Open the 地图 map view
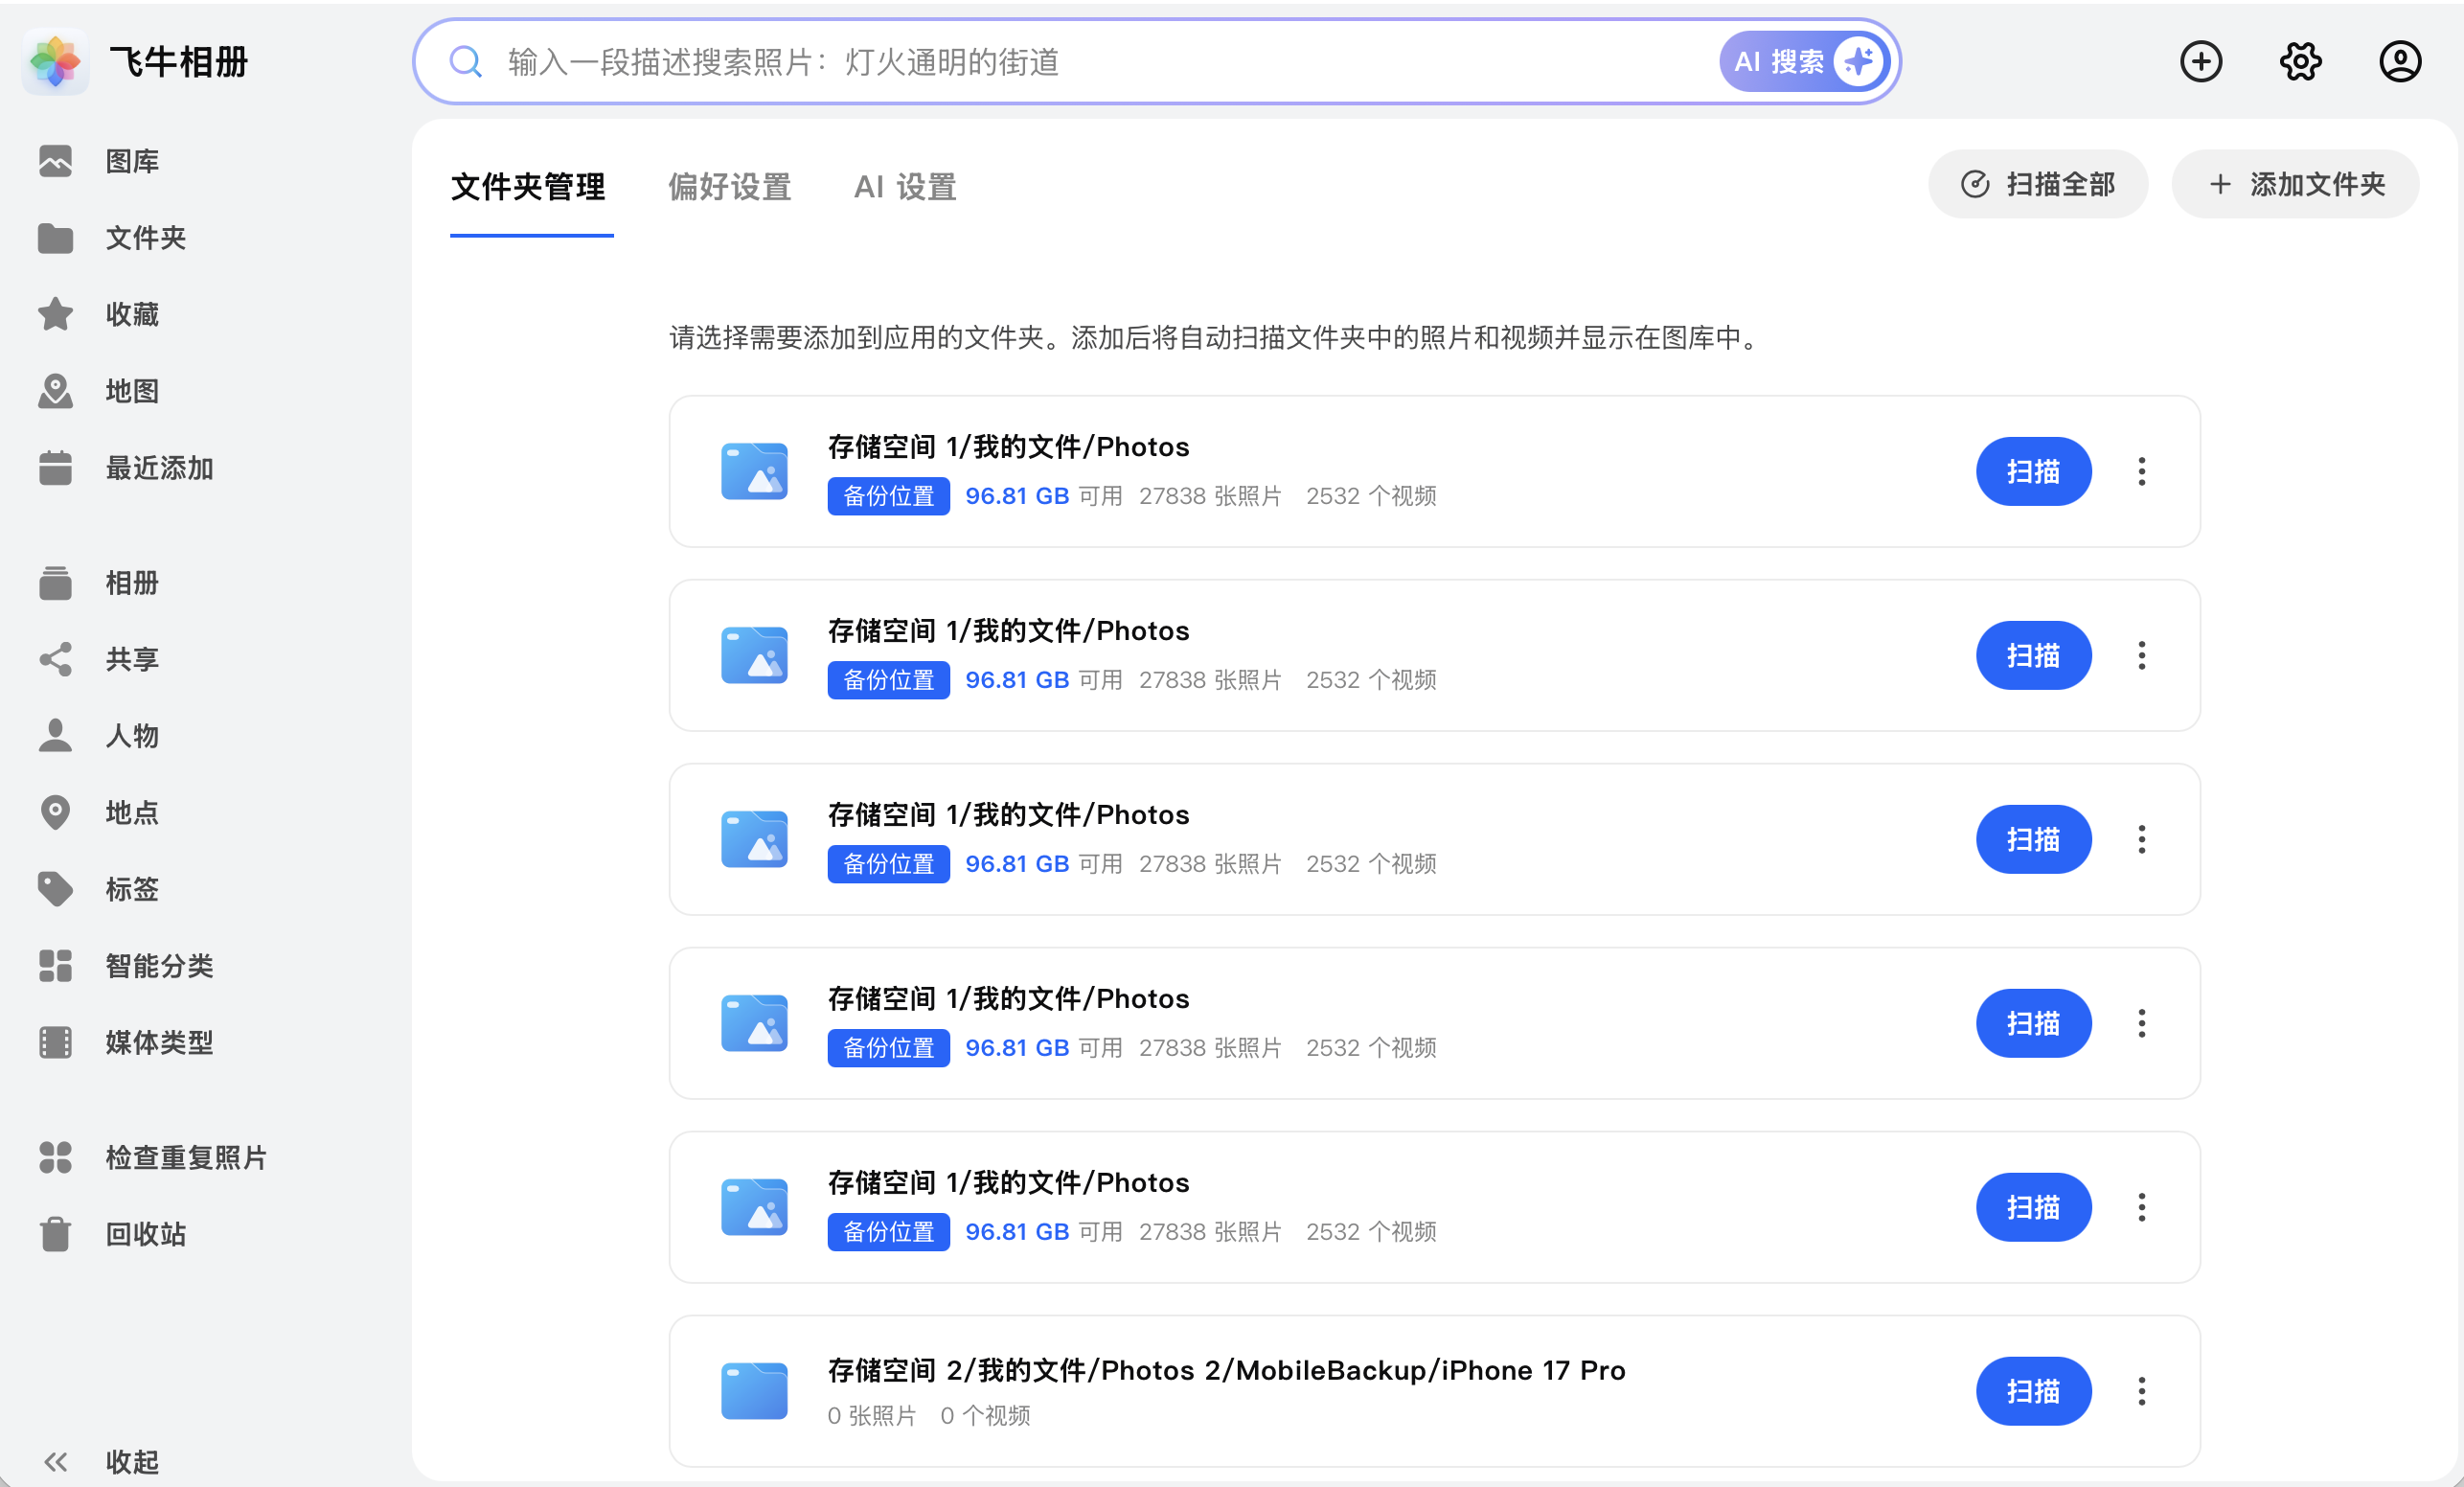 click(131, 390)
